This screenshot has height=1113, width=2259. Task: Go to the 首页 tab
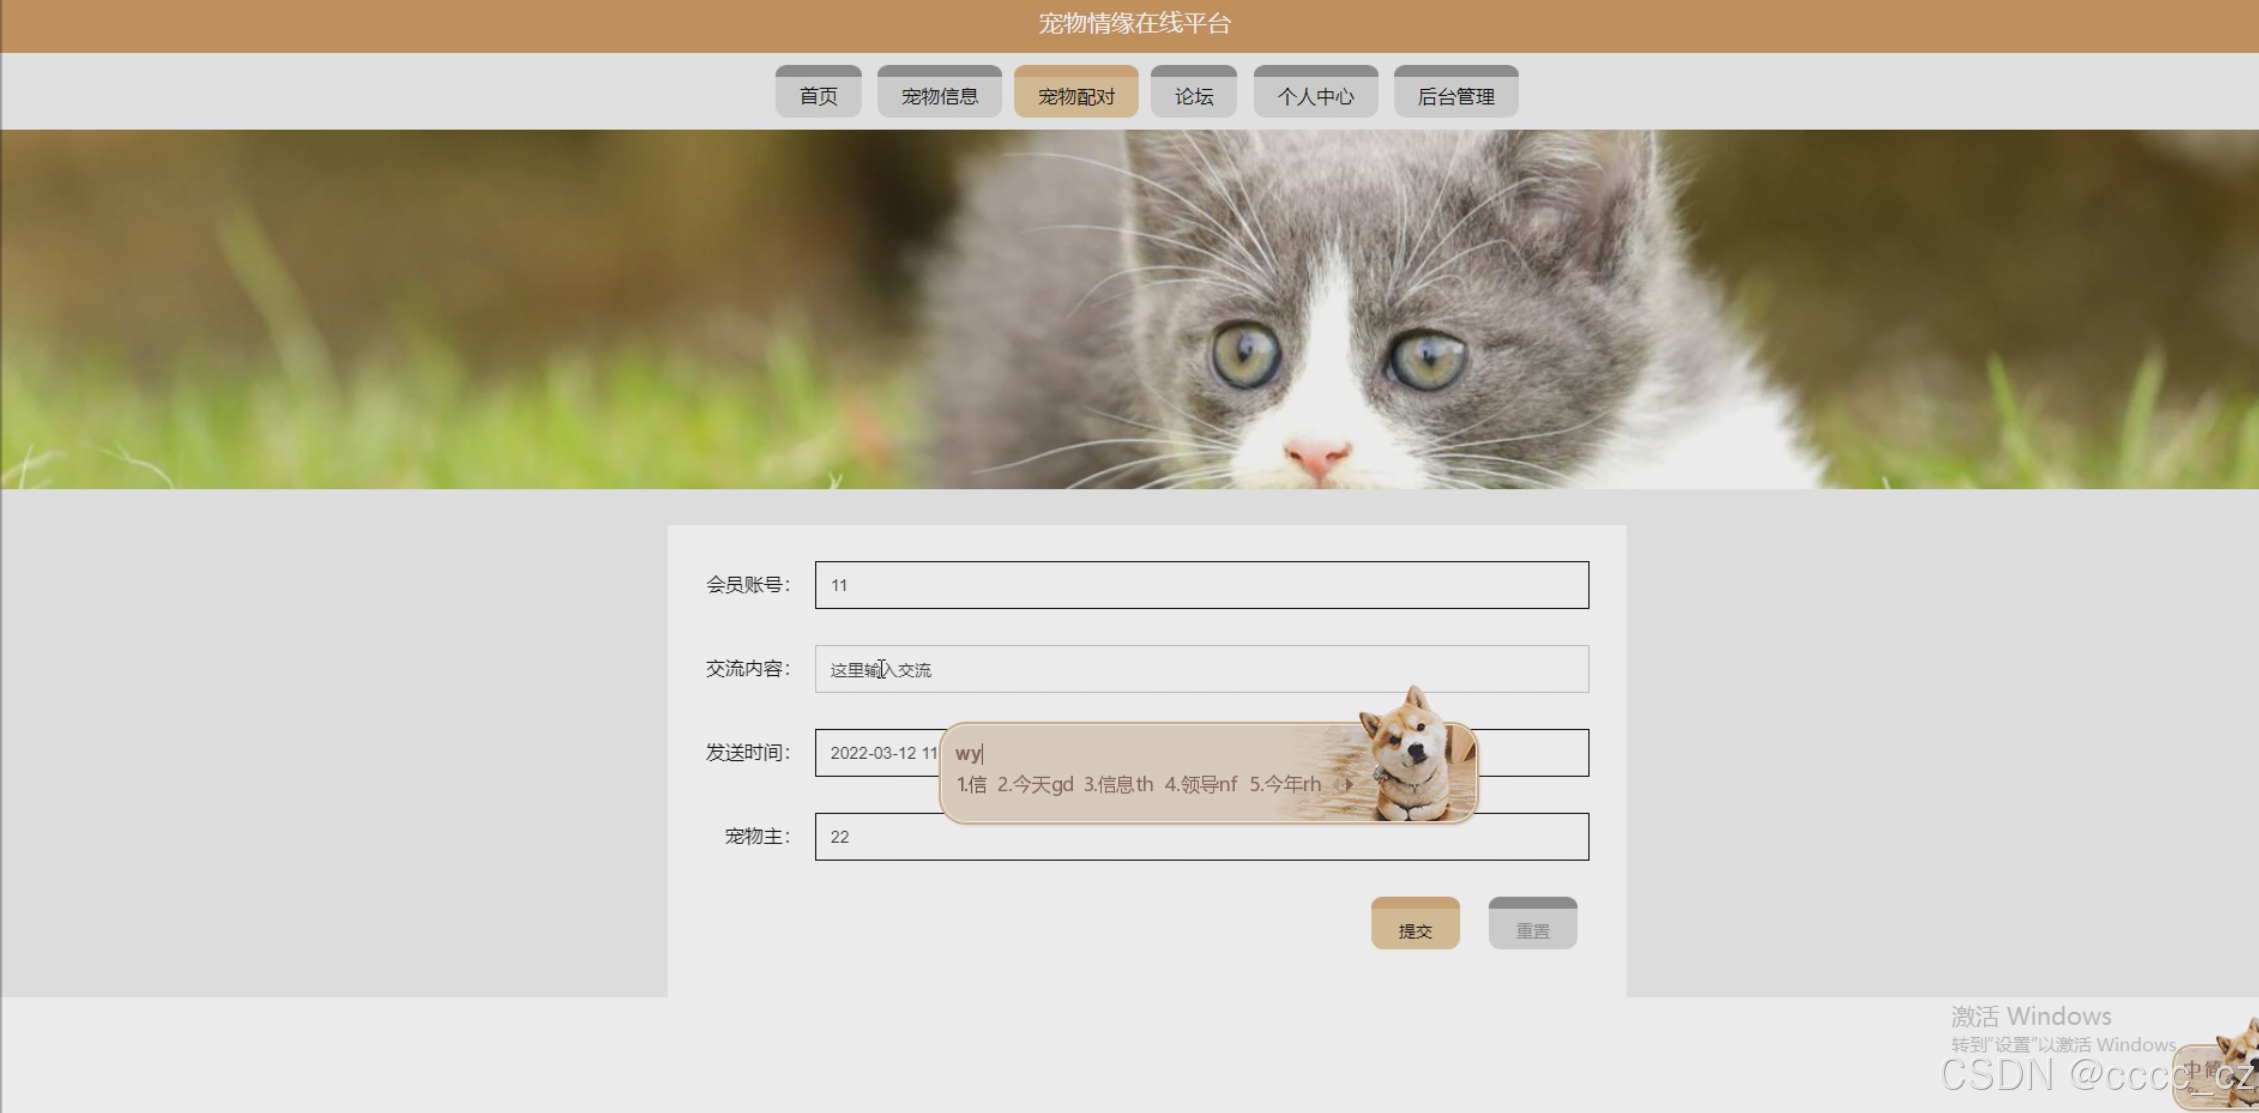(x=818, y=95)
